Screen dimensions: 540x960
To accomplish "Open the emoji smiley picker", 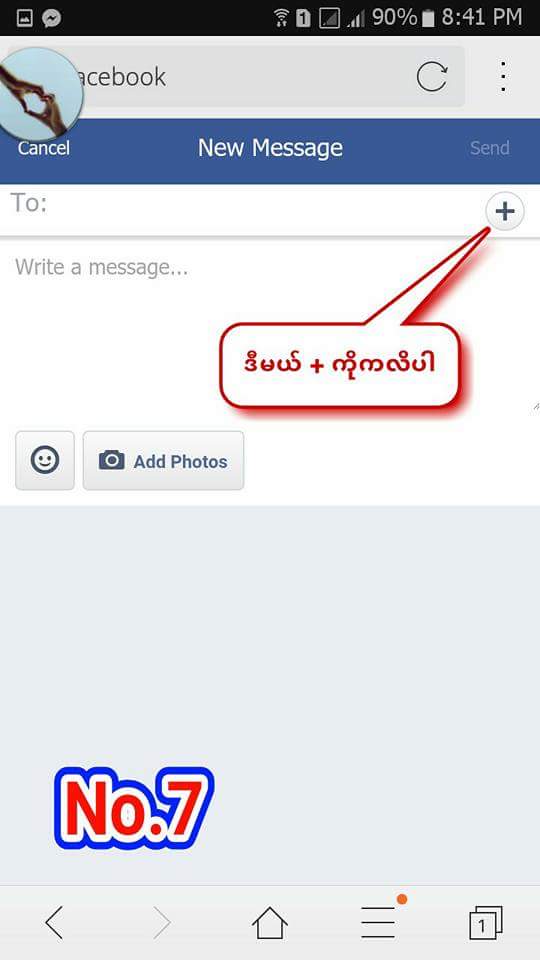I will point(45,460).
